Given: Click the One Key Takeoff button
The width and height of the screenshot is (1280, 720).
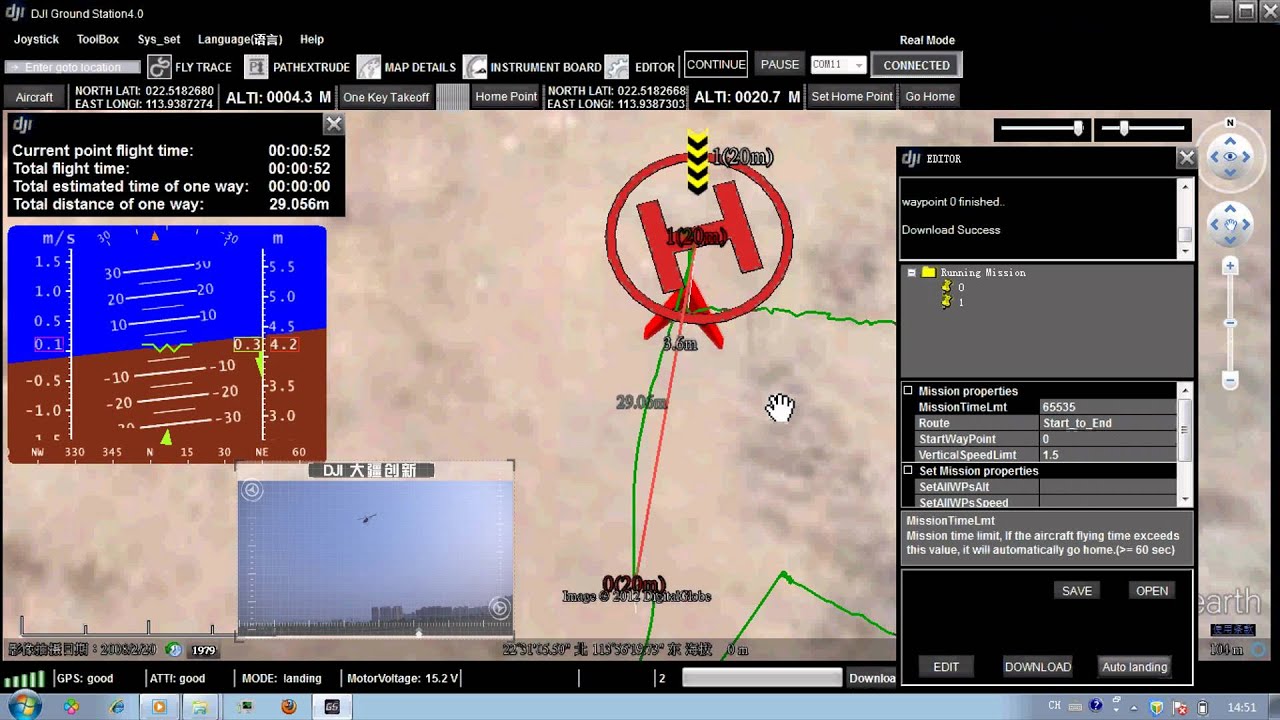Looking at the screenshot, I should pos(386,97).
